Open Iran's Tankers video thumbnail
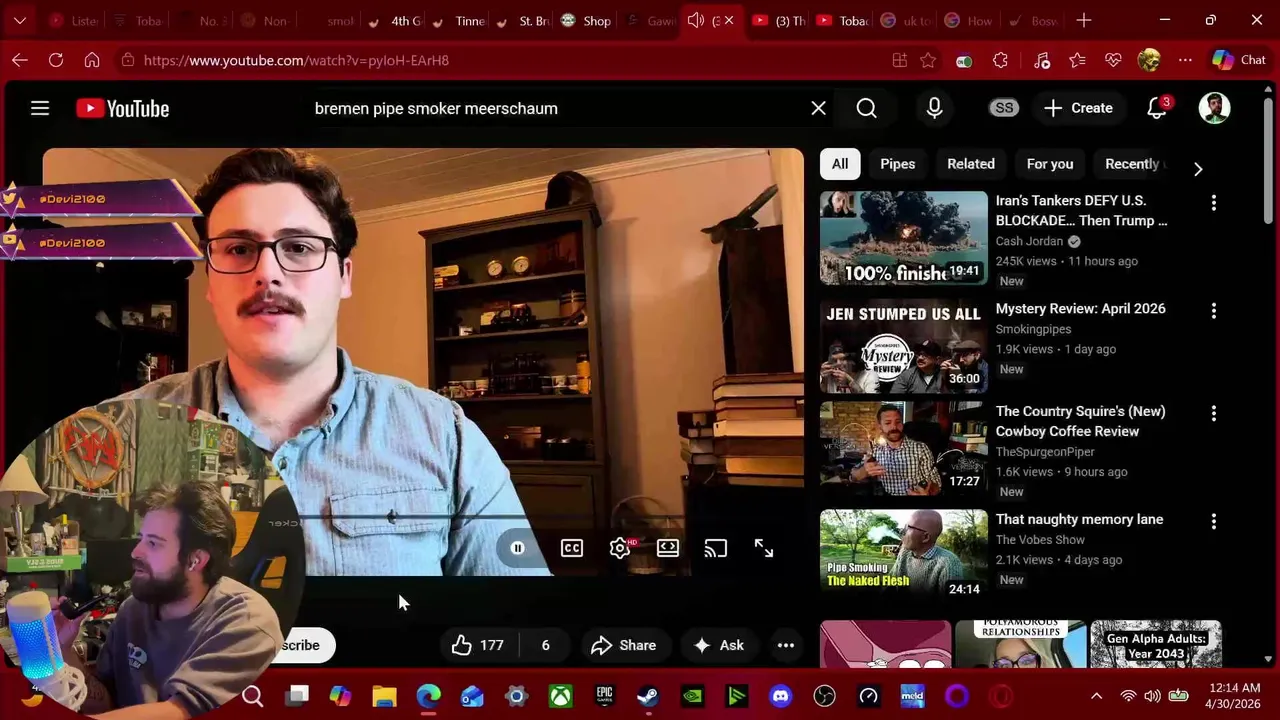The width and height of the screenshot is (1280, 720). [x=904, y=238]
